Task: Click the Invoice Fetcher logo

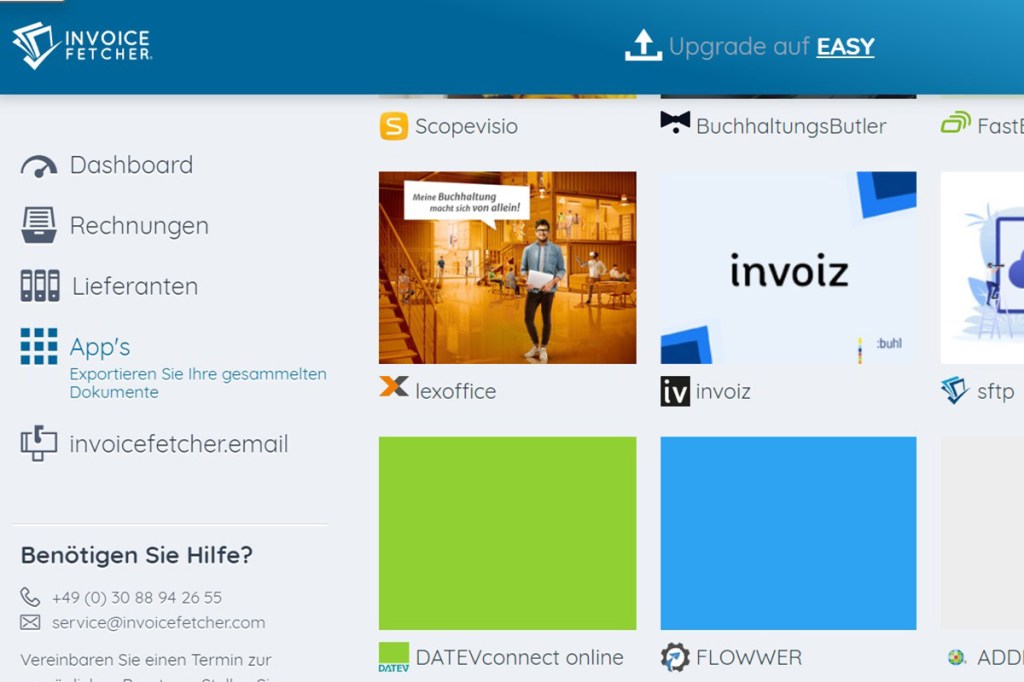Action: tap(82, 45)
